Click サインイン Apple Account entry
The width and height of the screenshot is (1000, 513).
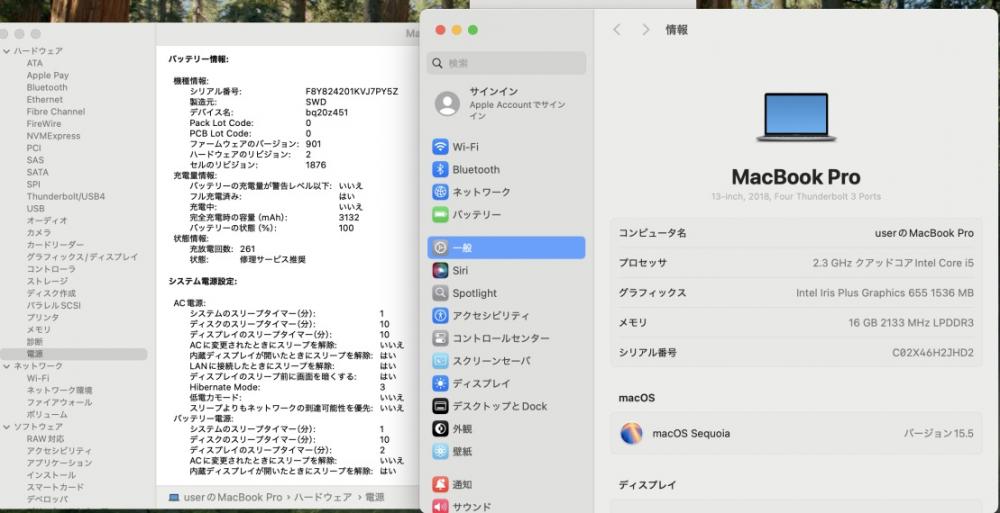coord(506,104)
